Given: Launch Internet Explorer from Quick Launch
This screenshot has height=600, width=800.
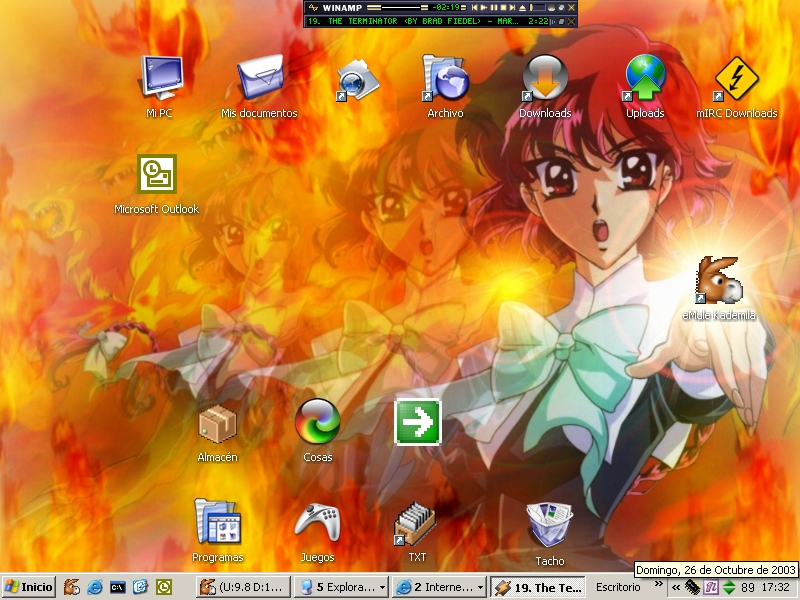Looking at the screenshot, I should coord(95,587).
